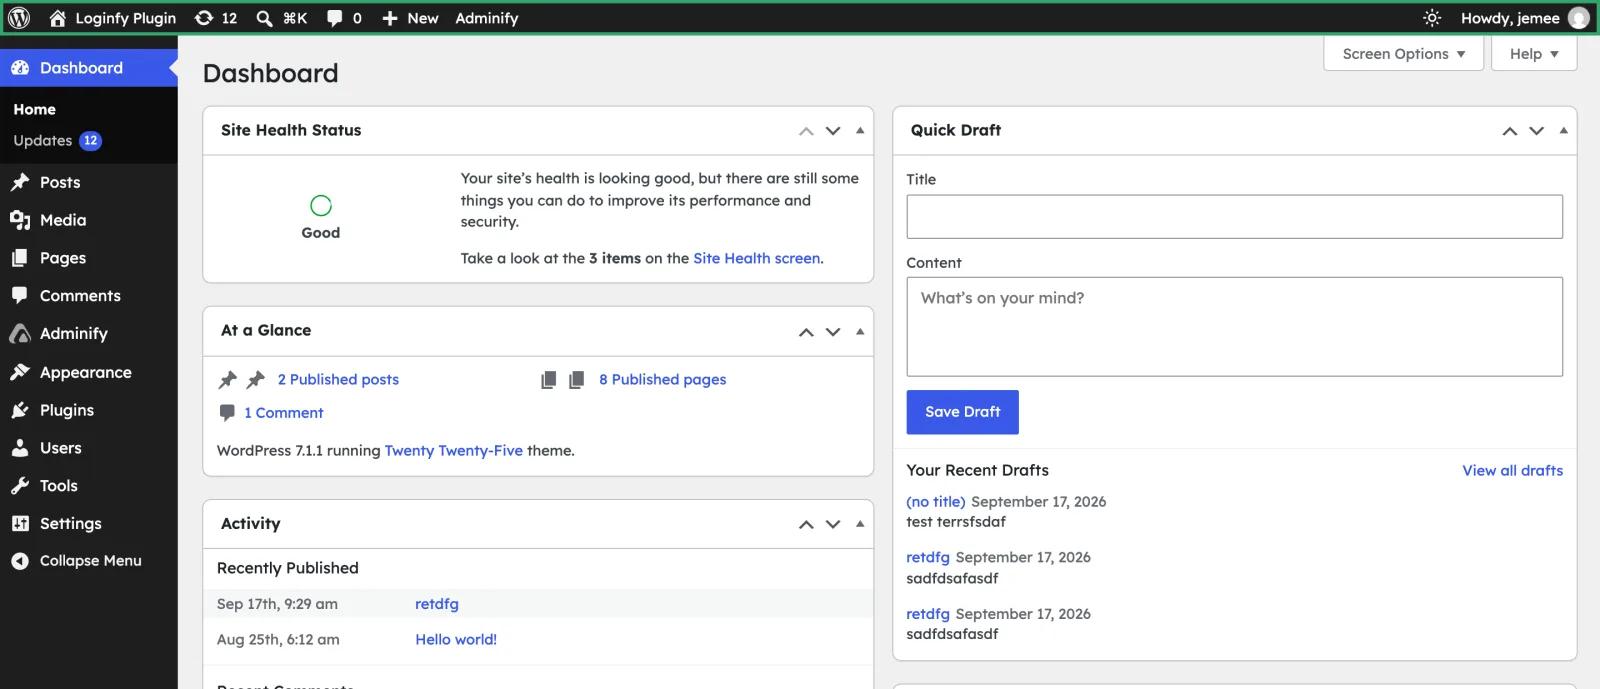Move Activity widget down
This screenshot has width=1600, height=689.
click(833, 525)
